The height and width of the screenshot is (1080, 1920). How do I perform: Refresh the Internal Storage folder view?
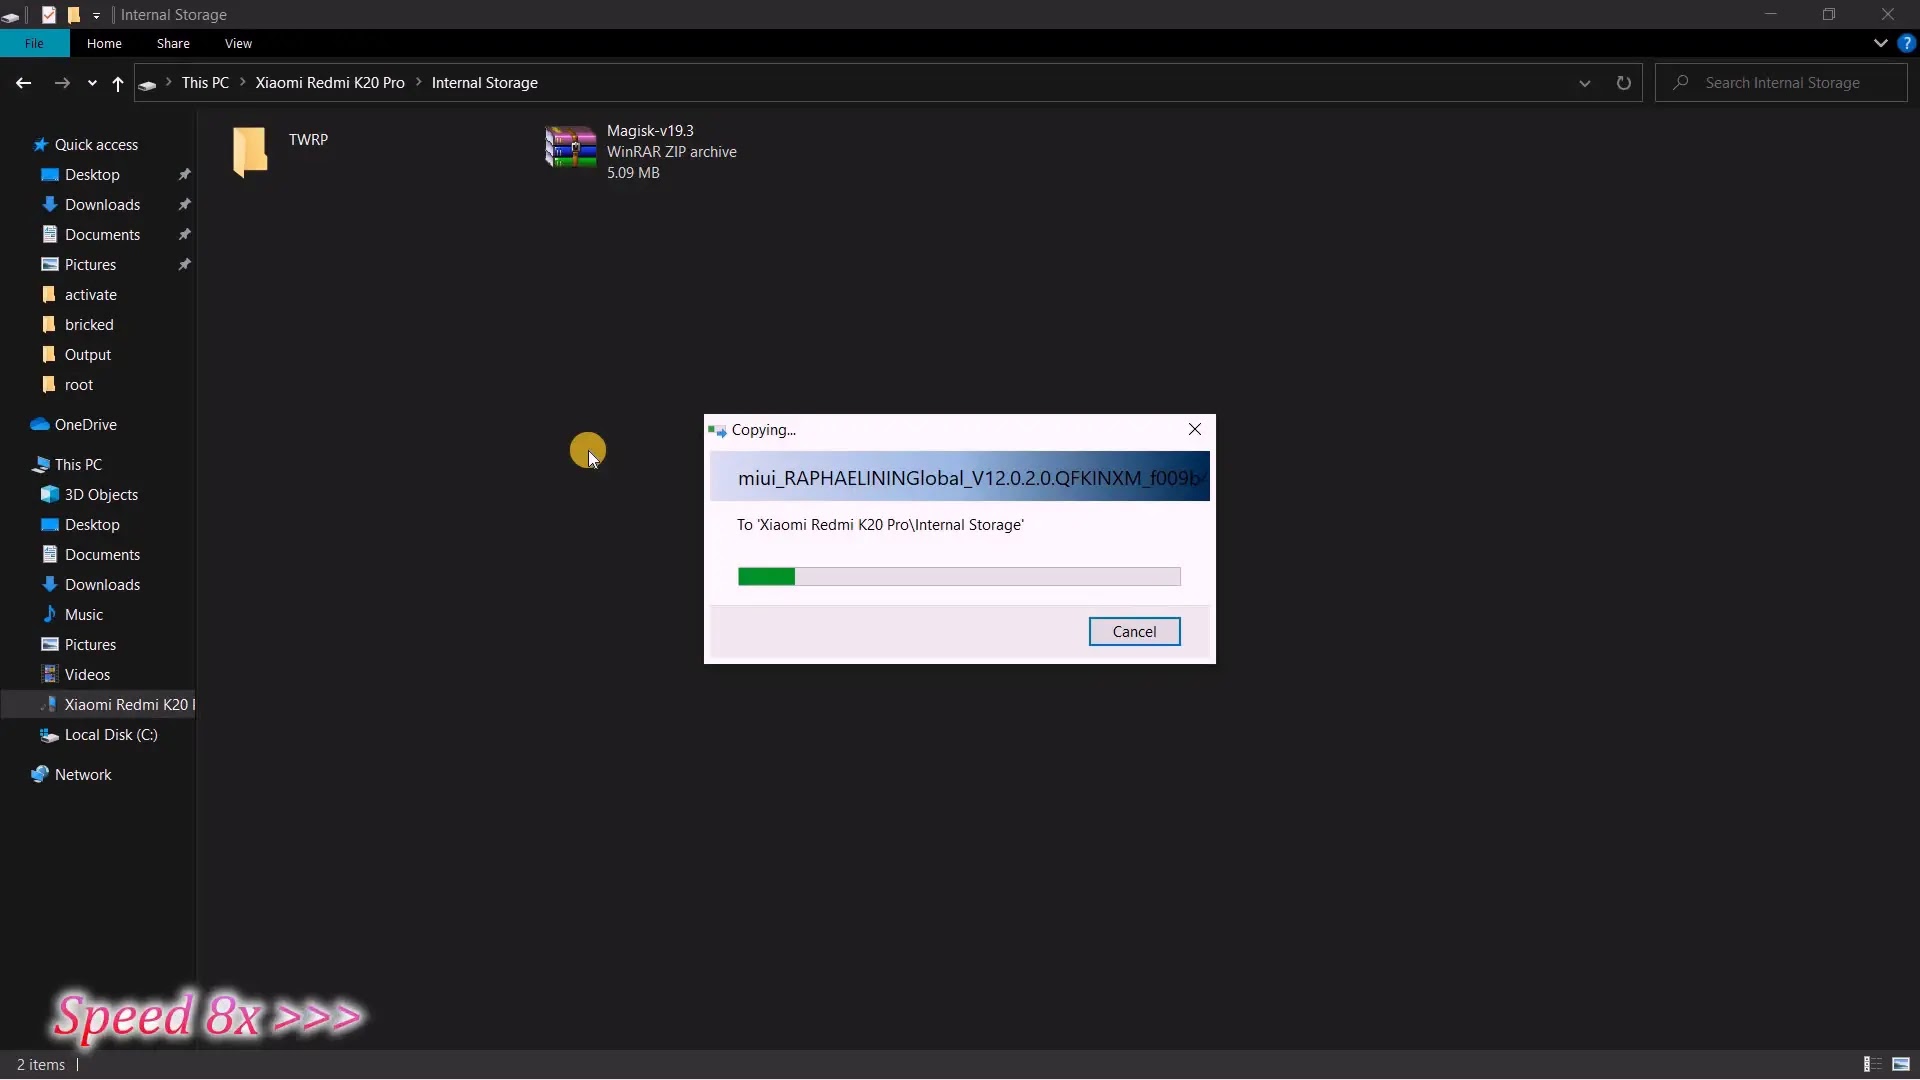1623,83
